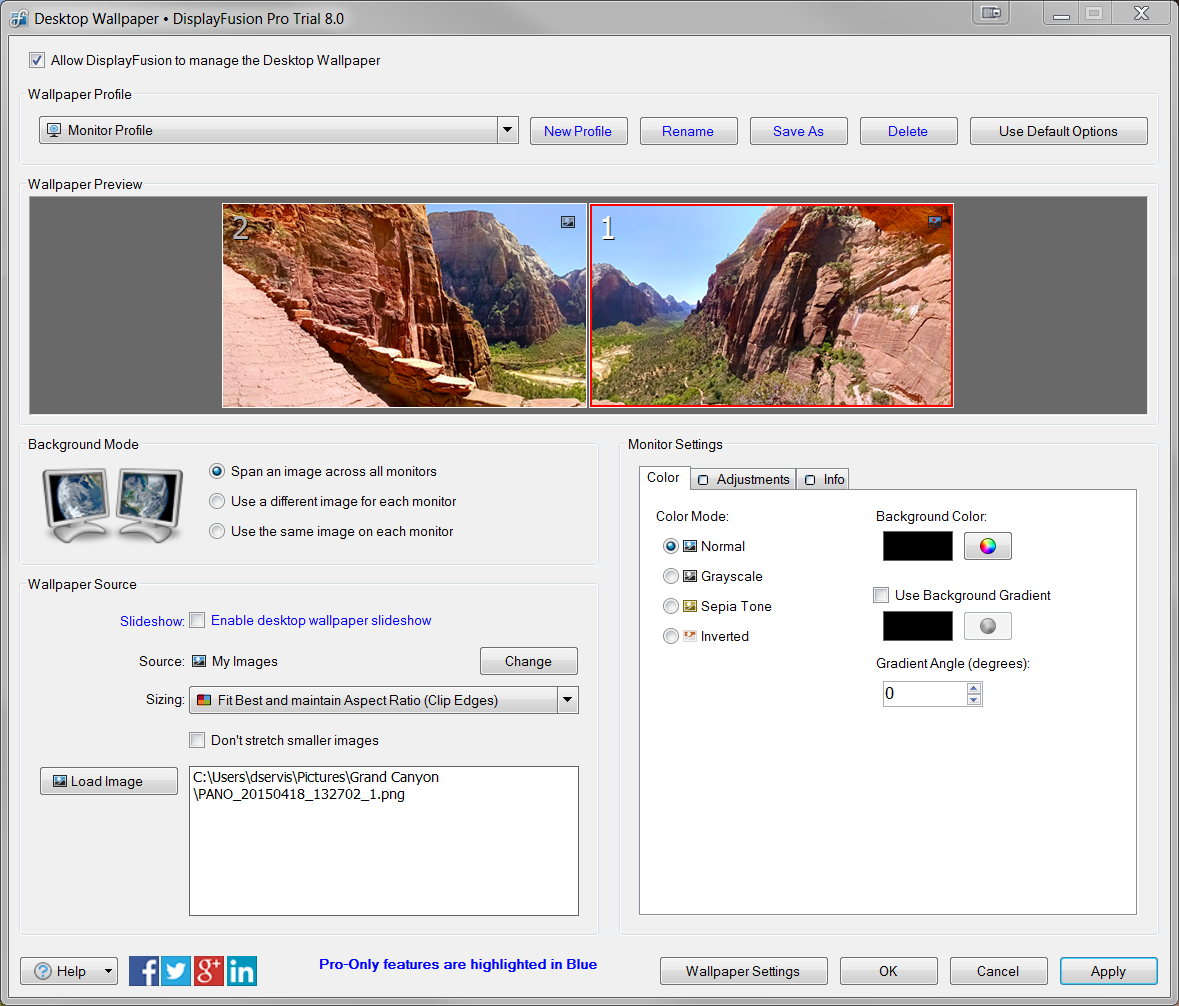Click the title bar monitor icon button

pos(991,13)
